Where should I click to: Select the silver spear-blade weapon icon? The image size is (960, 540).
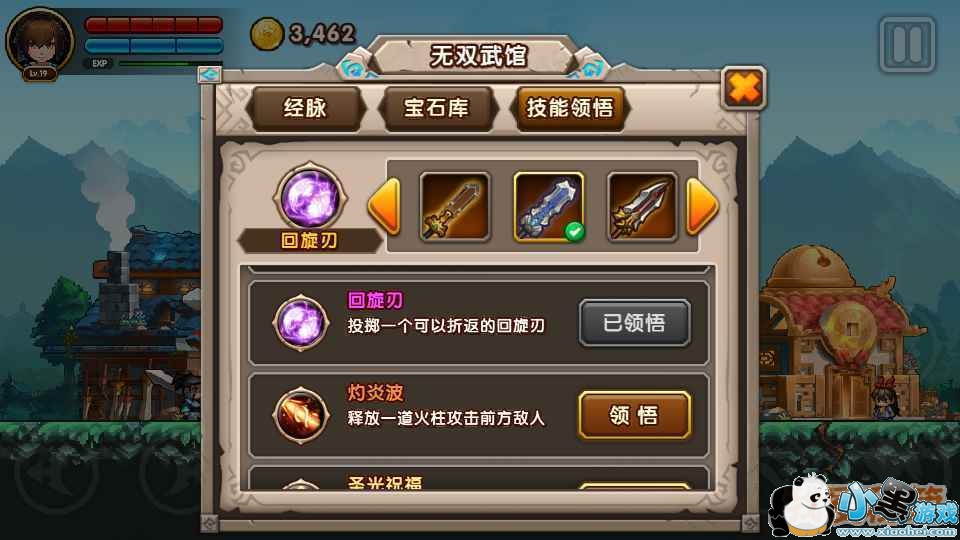click(642, 207)
